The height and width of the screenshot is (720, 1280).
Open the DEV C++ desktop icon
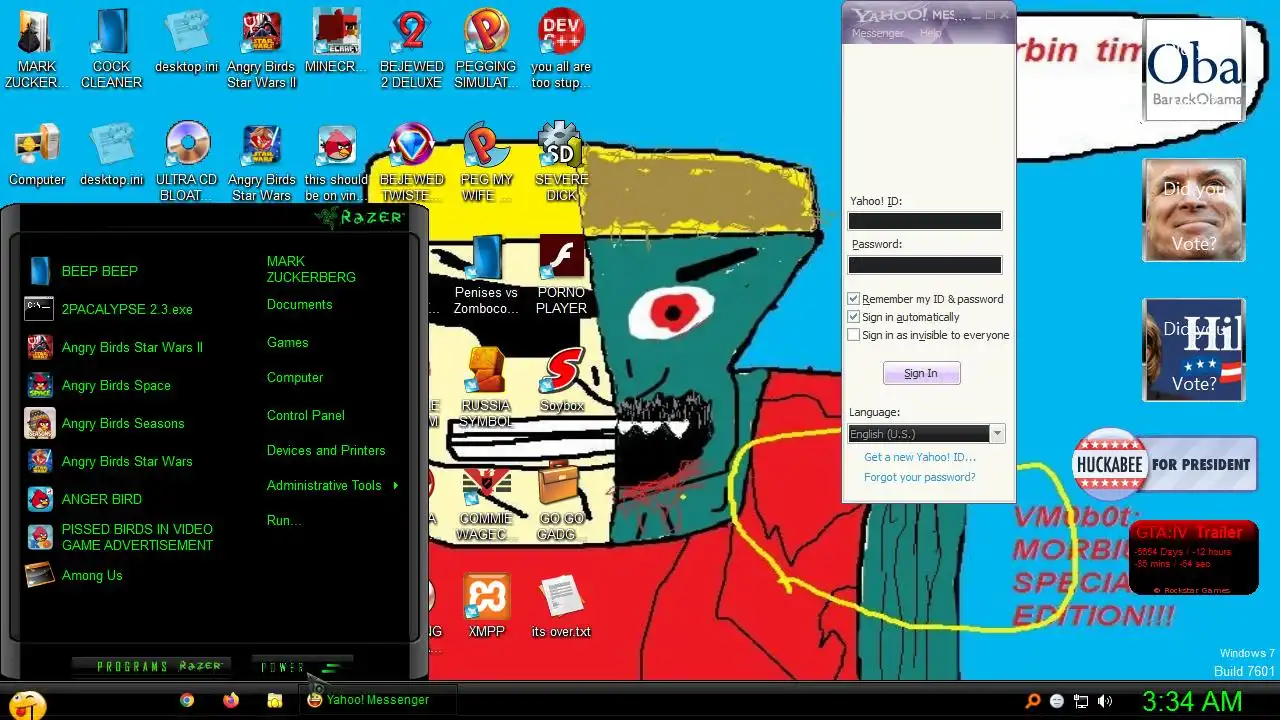561,50
